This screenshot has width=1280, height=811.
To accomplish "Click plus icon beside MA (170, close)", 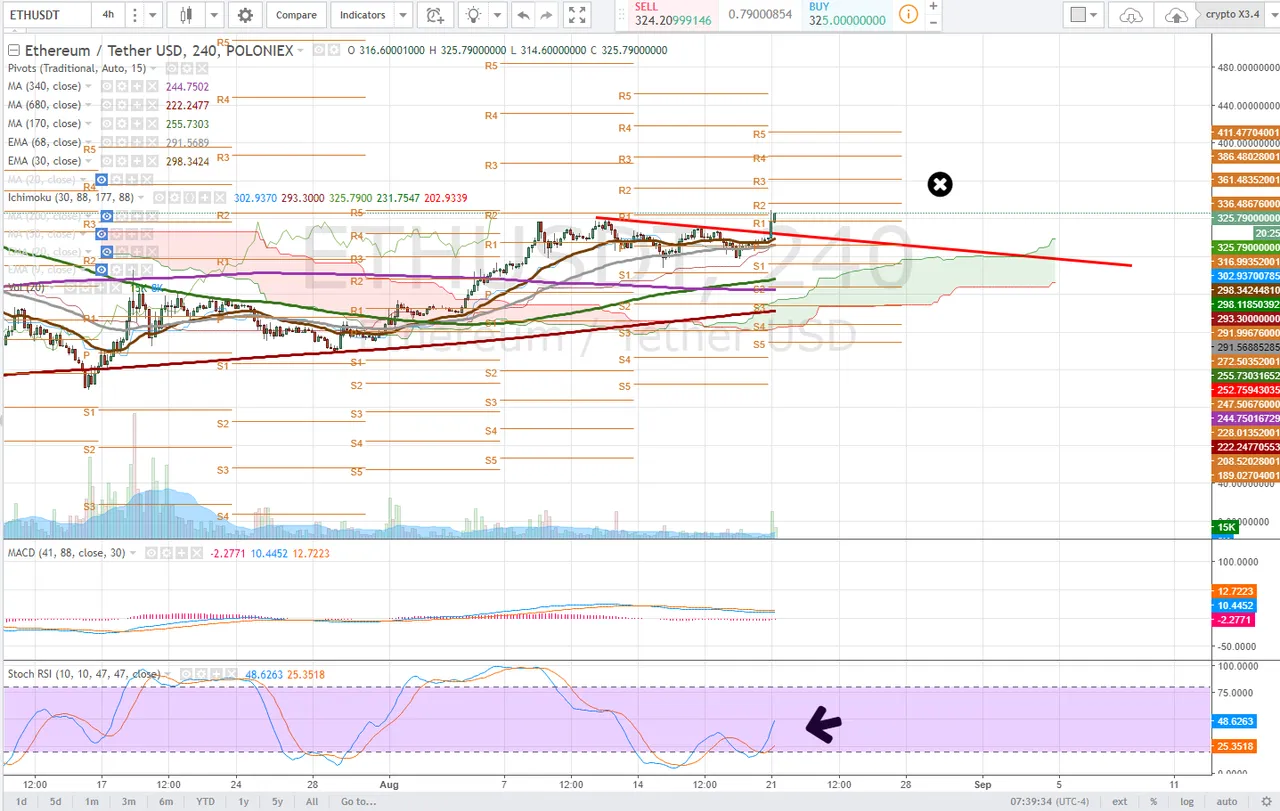I will coord(137,124).
